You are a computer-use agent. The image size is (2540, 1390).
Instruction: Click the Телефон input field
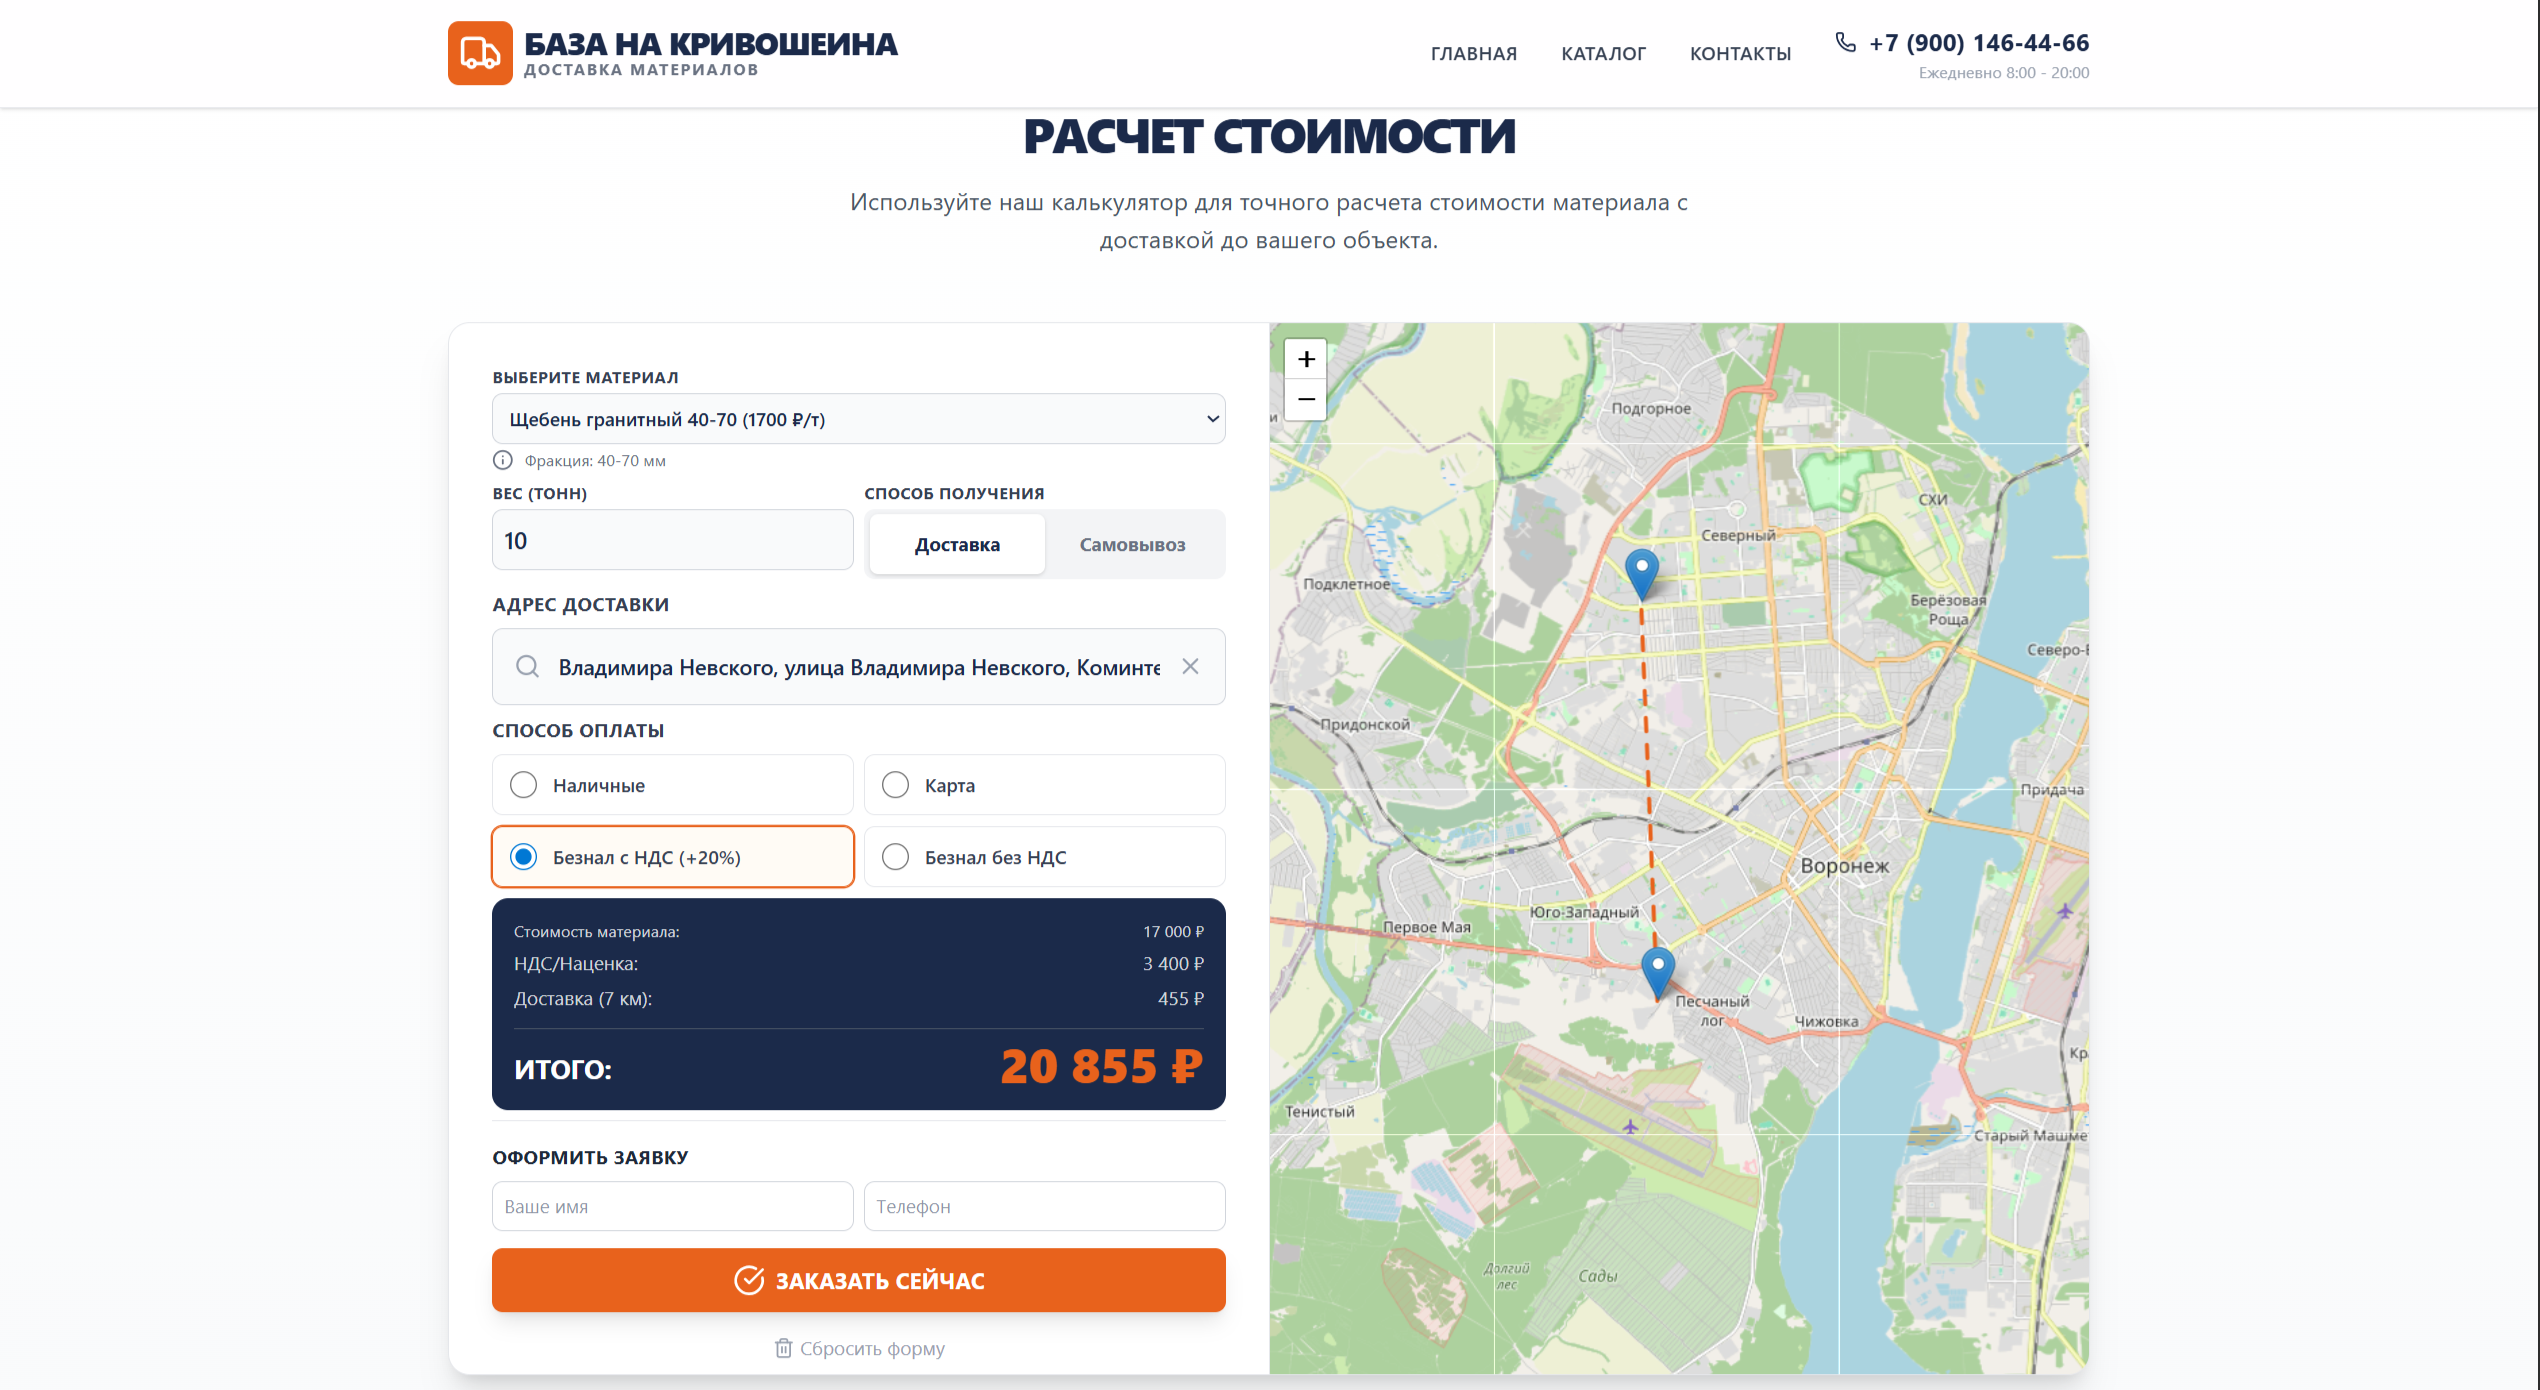1044,1206
